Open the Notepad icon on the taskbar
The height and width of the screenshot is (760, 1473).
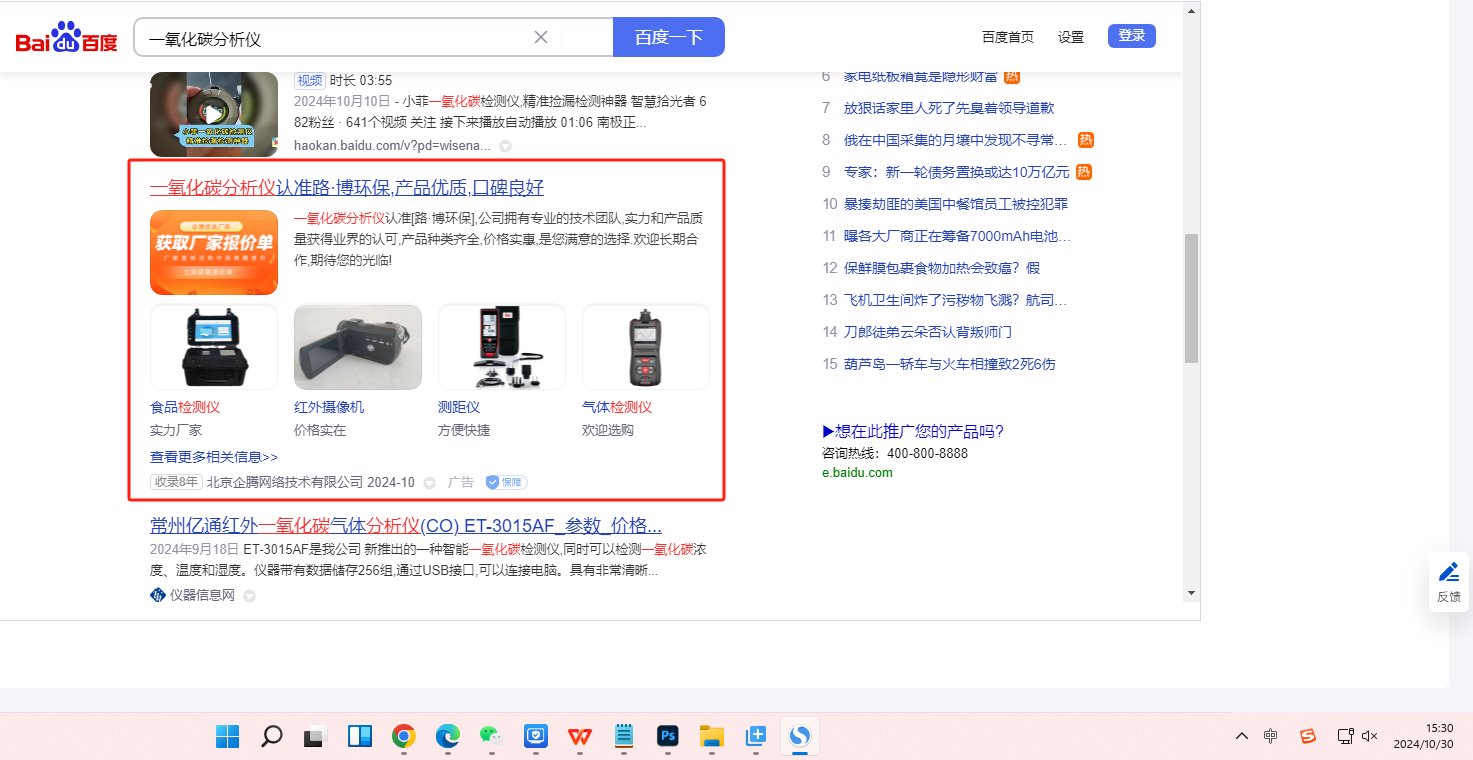pyautogui.click(x=623, y=737)
